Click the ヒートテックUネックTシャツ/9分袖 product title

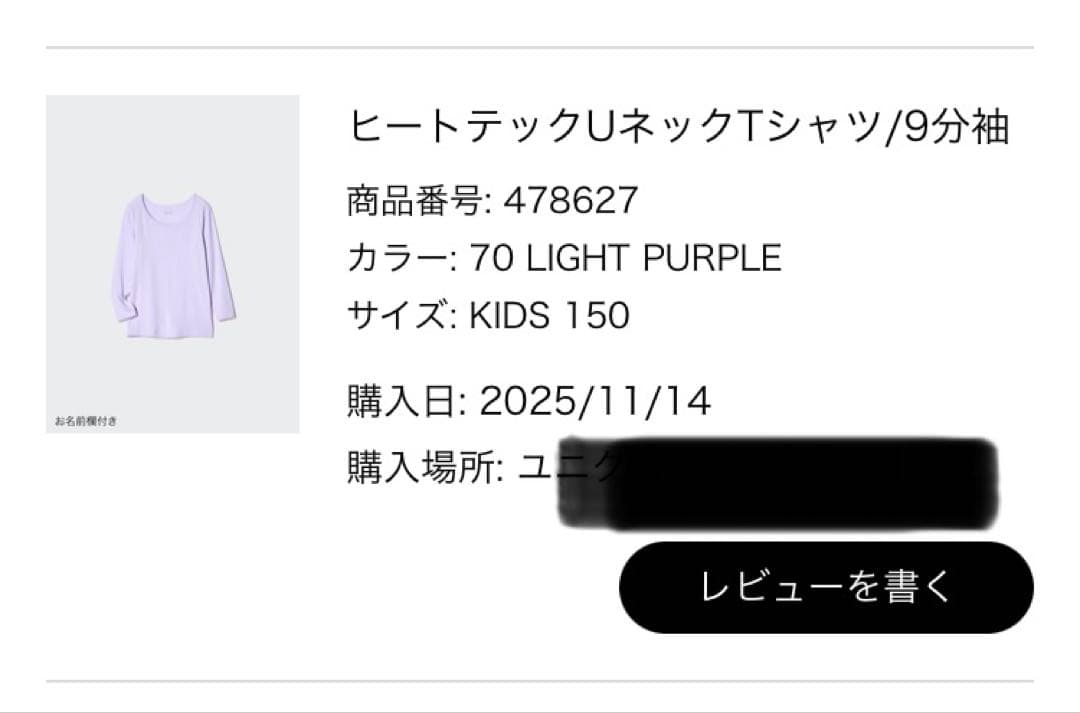coord(677,127)
